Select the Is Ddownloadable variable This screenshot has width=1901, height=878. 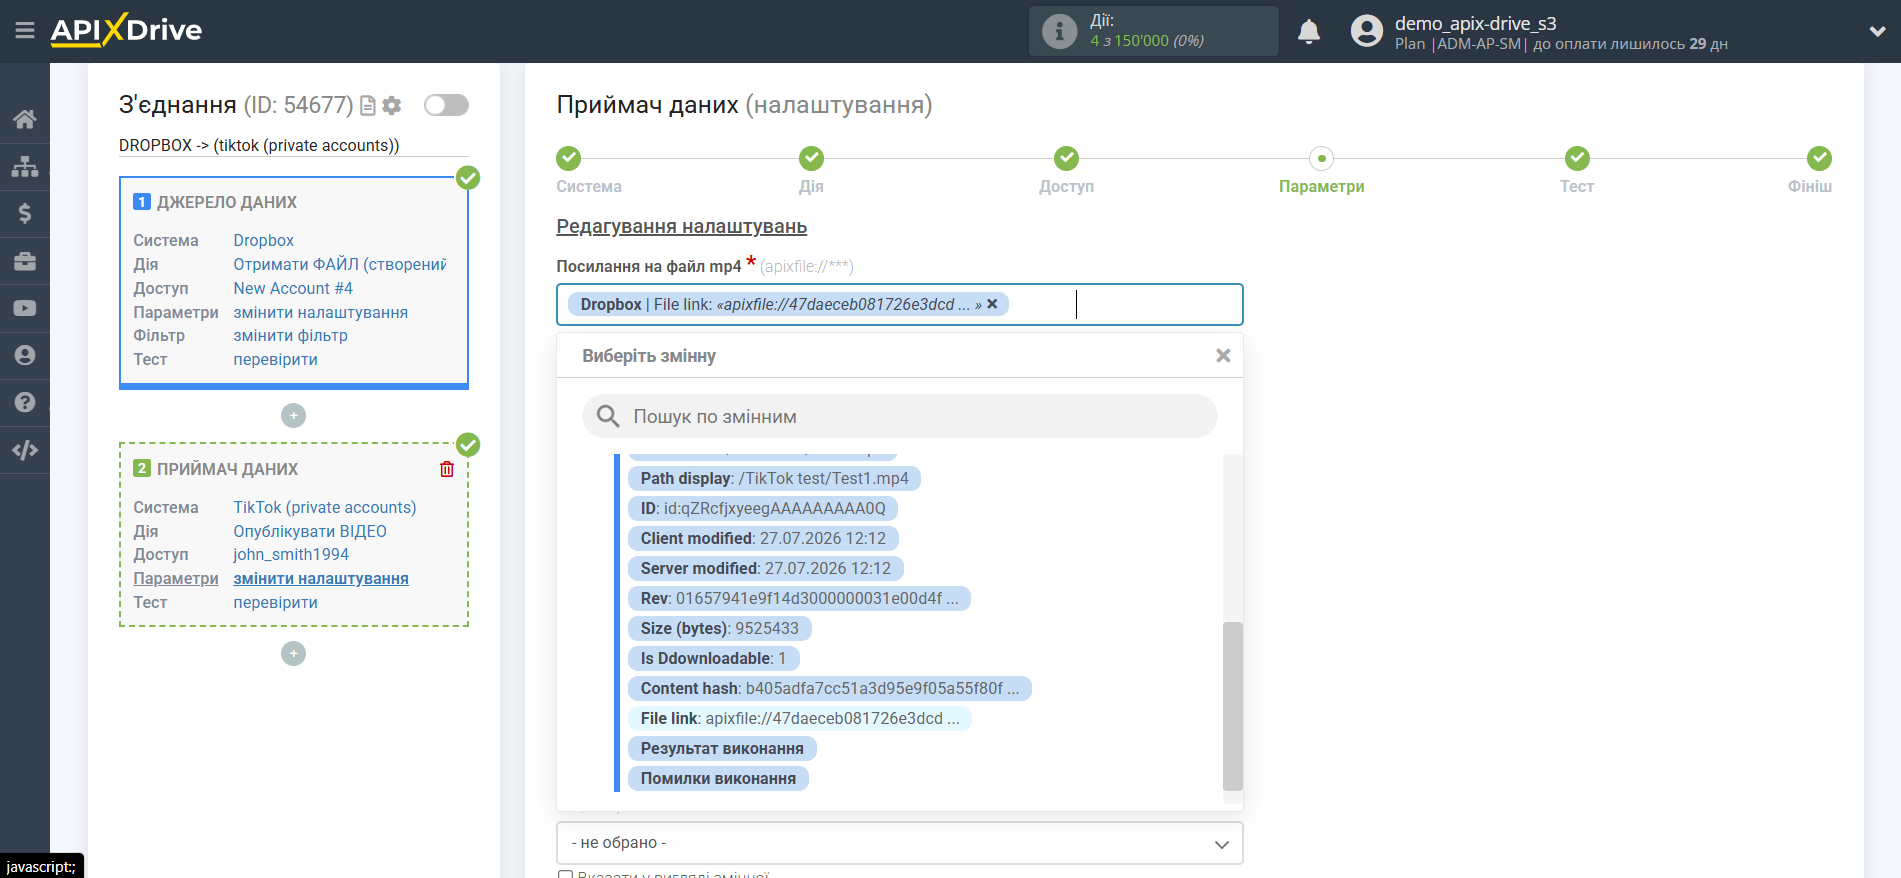point(714,658)
